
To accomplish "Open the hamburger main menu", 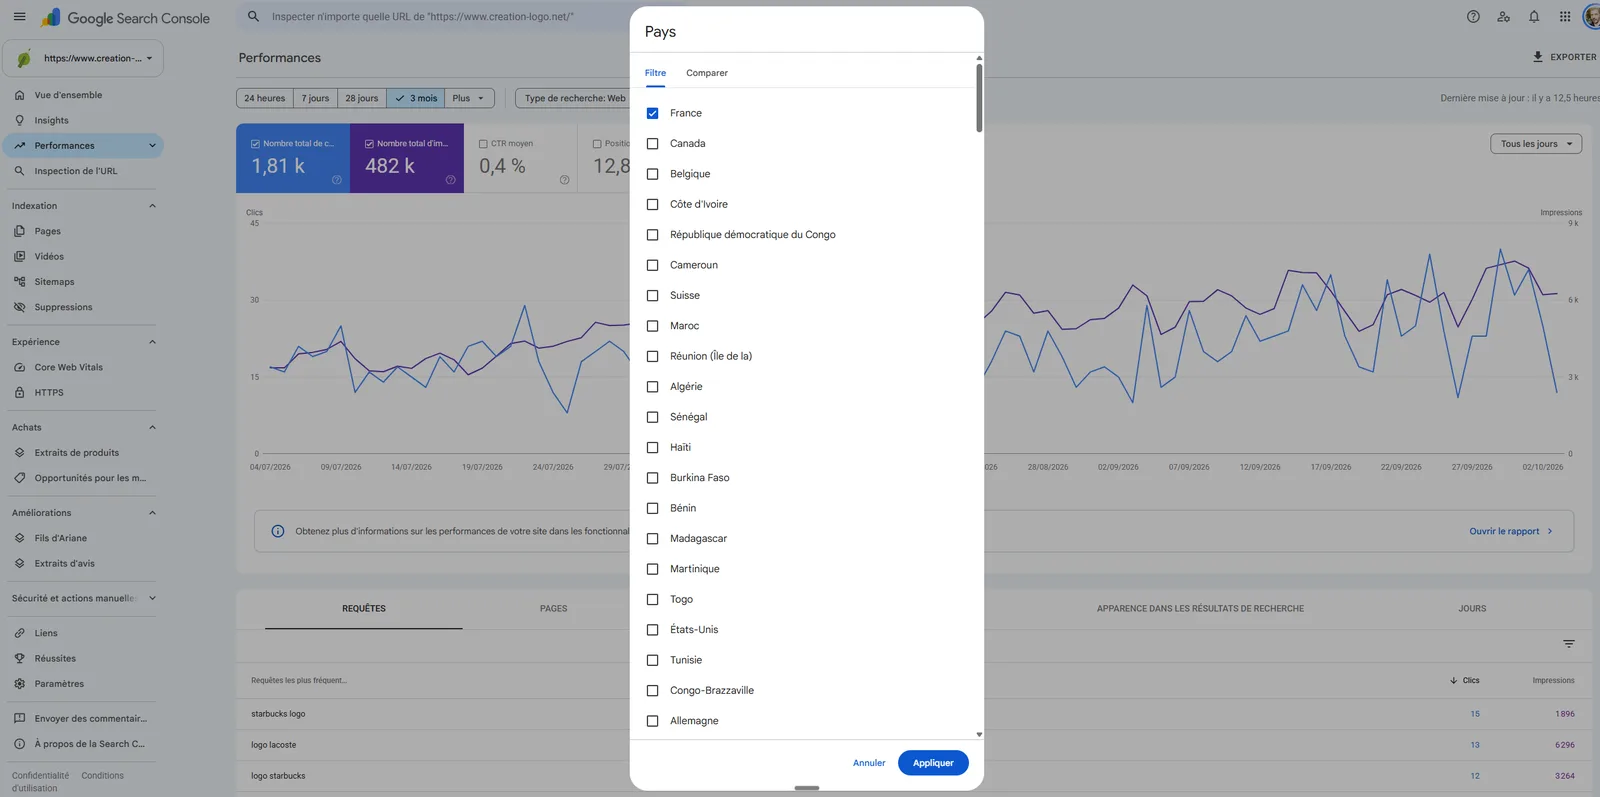I will click(x=19, y=17).
